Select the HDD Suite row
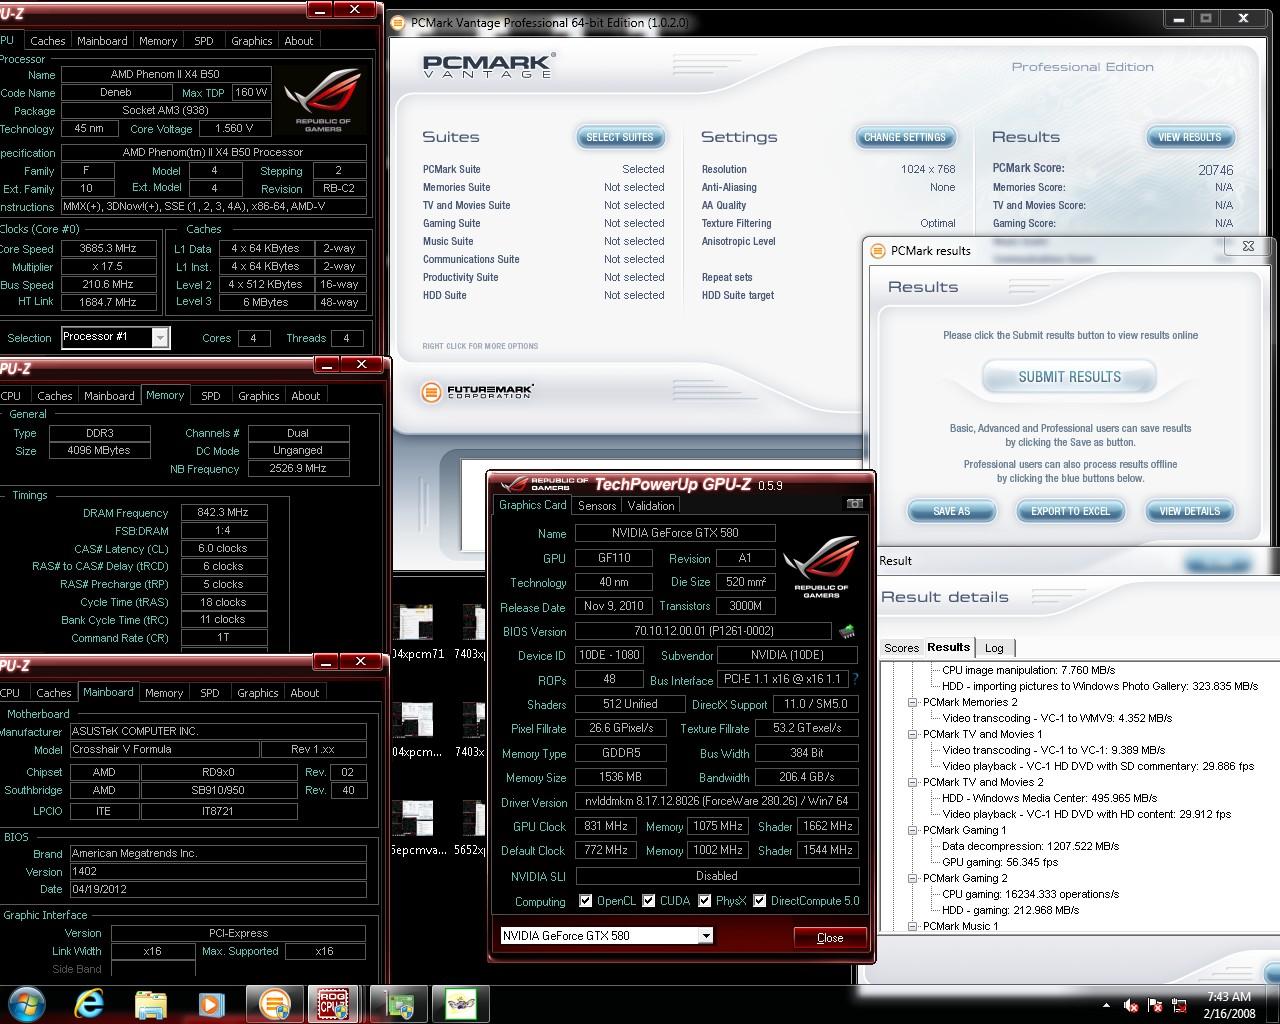 click(x=543, y=295)
